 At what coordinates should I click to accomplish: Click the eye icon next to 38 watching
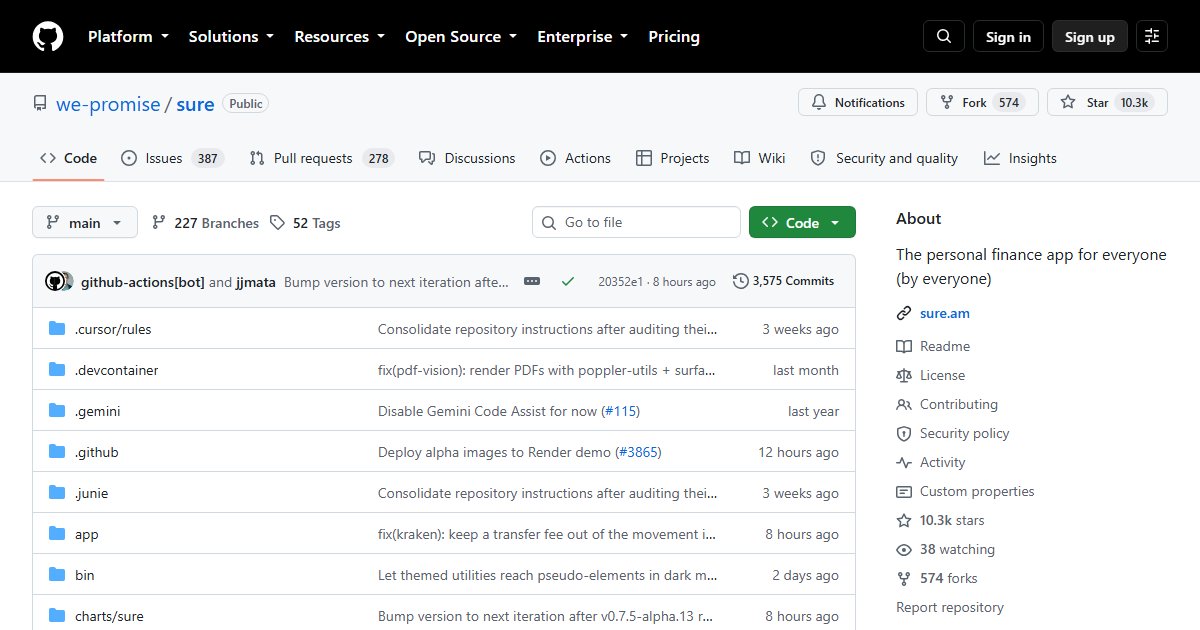[904, 549]
